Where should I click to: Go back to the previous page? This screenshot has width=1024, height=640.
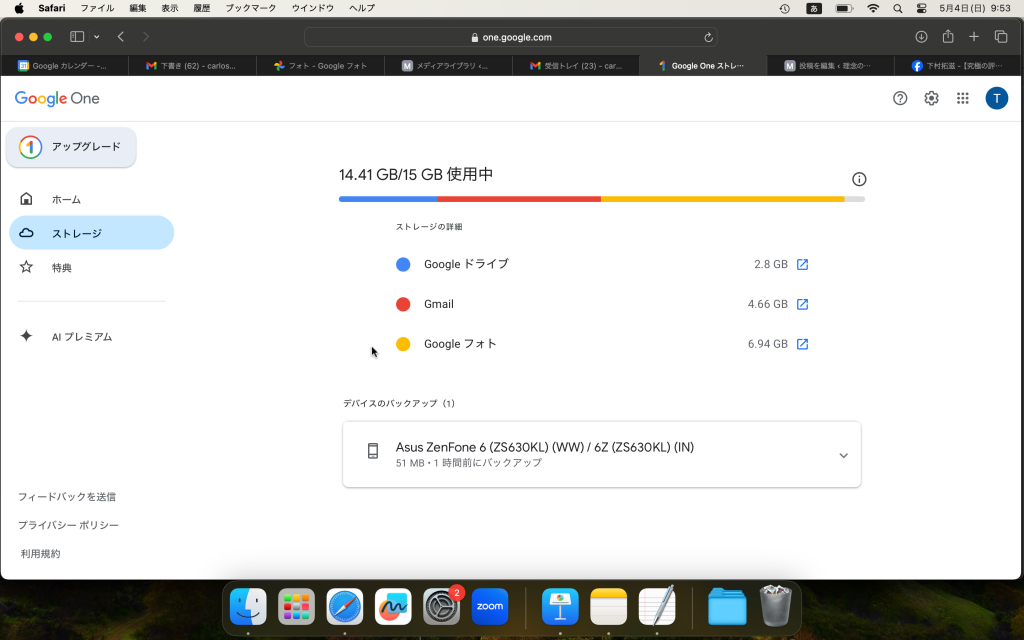coord(121,37)
